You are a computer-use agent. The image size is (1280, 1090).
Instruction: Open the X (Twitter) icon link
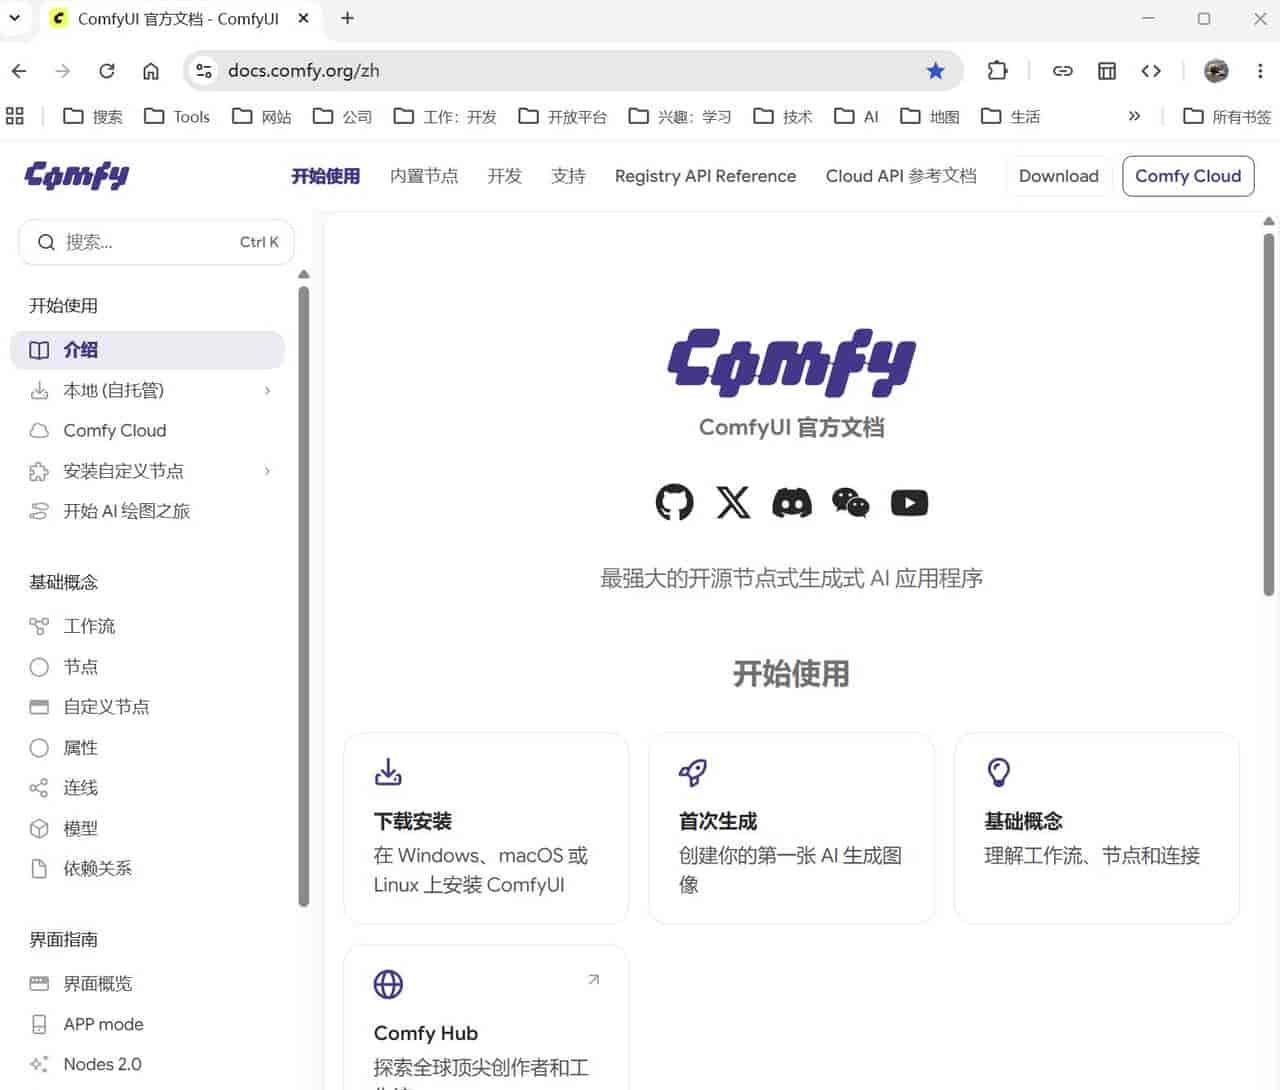733,502
